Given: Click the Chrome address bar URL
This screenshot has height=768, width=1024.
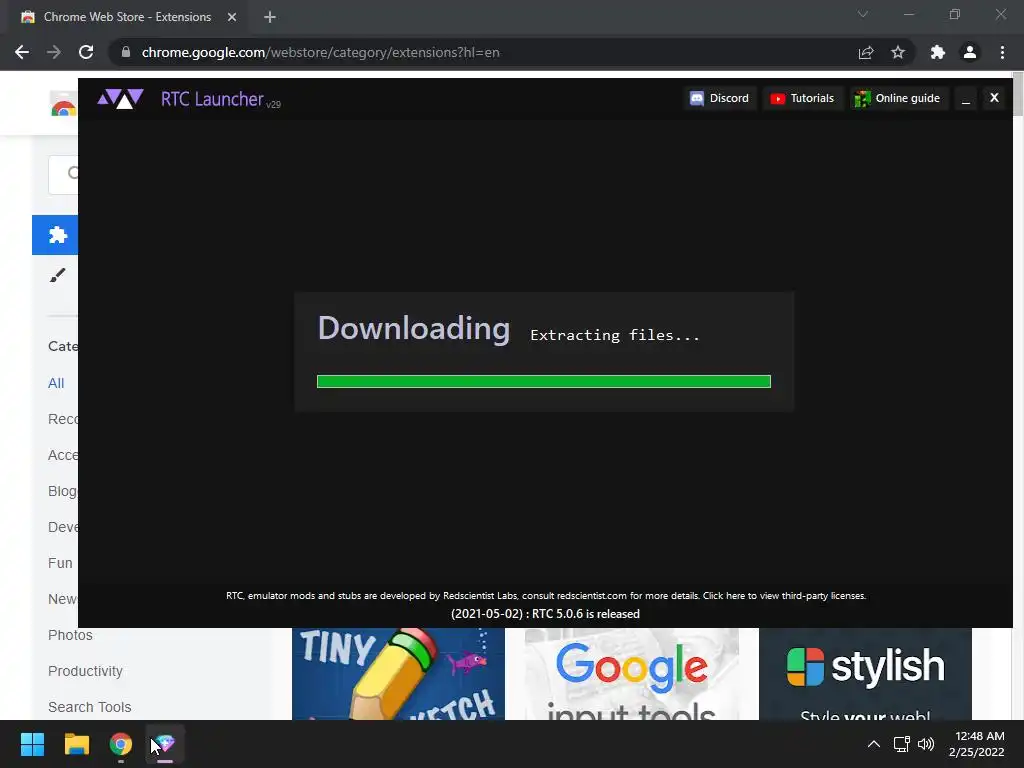Looking at the screenshot, I should point(321,52).
